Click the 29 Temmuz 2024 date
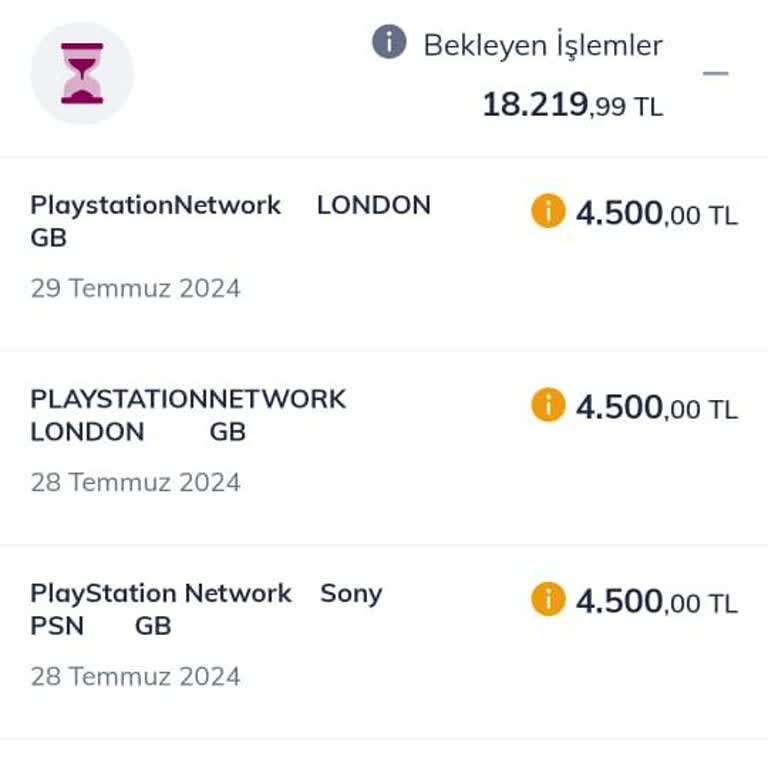This screenshot has height=768, width=768. pyautogui.click(x=135, y=288)
